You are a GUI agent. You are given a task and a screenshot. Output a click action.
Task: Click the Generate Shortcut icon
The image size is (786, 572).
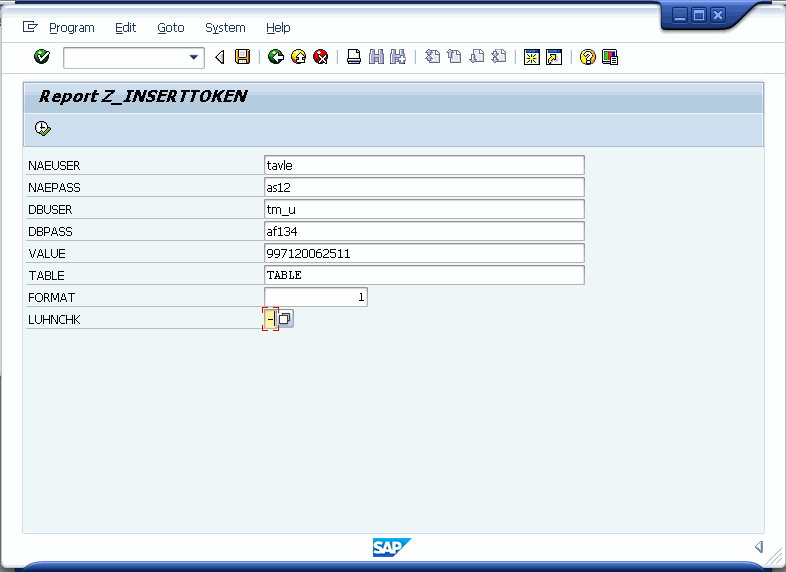click(554, 58)
